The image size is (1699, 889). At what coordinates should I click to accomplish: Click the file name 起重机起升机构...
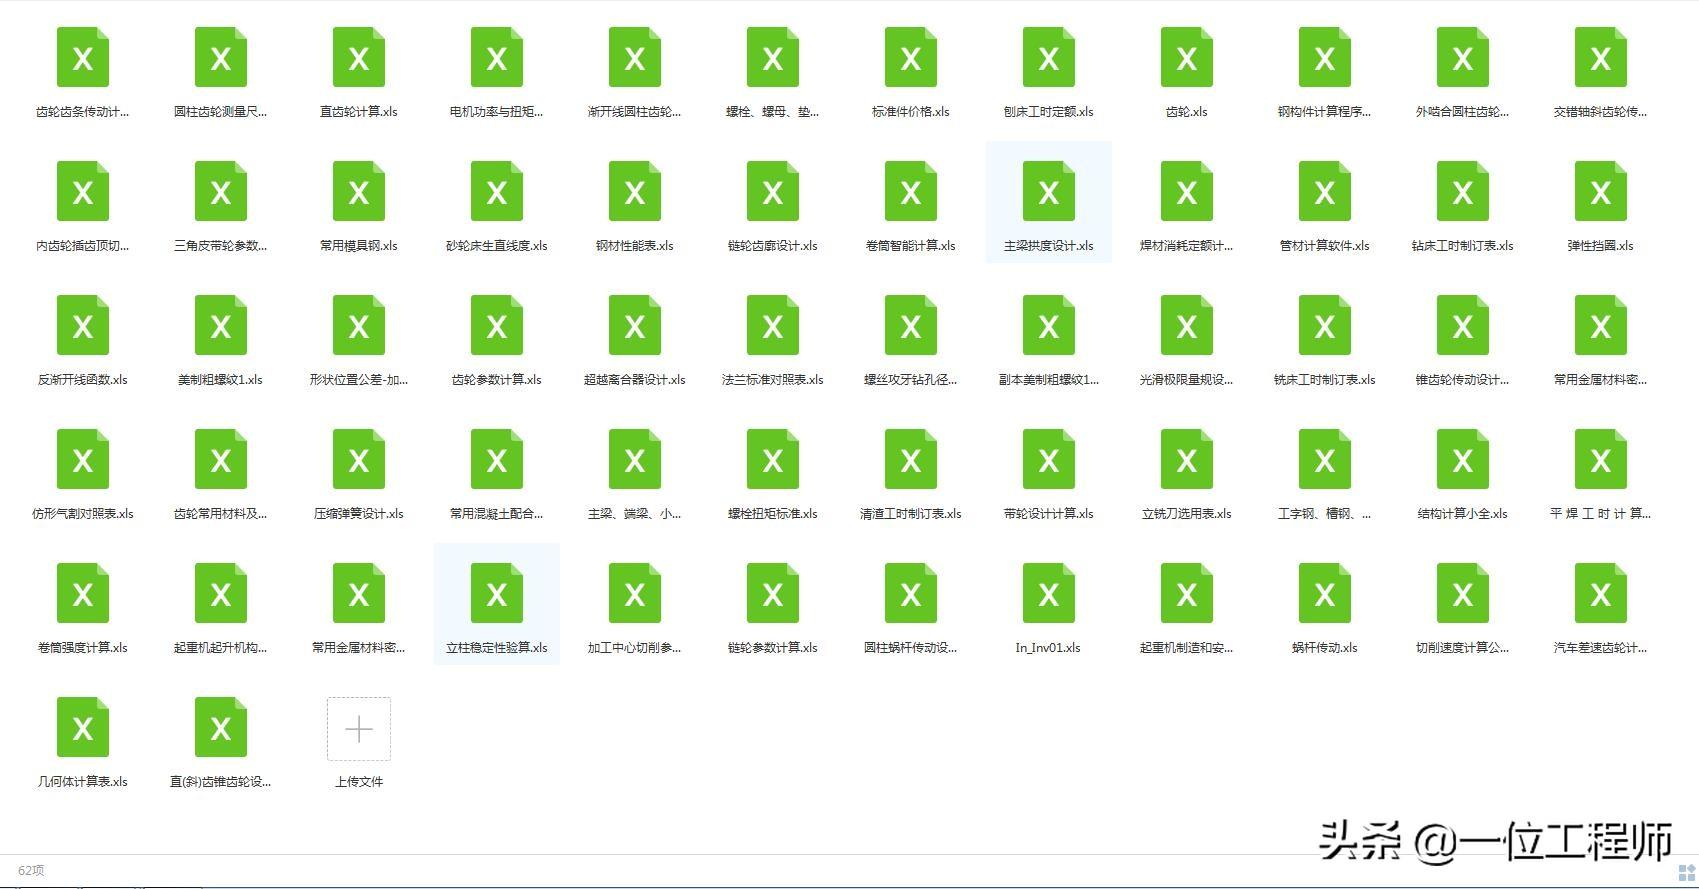coord(221,648)
